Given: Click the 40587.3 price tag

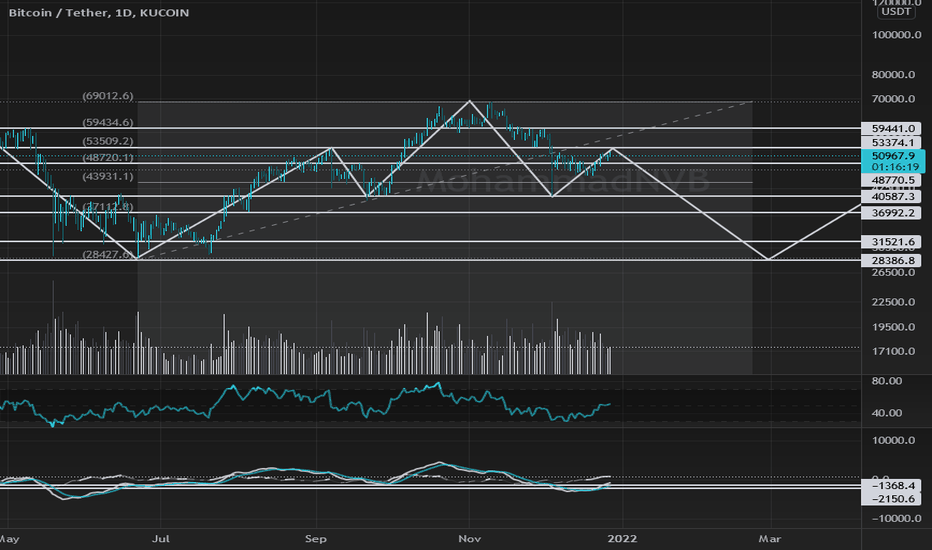Looking at the screenshot, I should [891, 197].
